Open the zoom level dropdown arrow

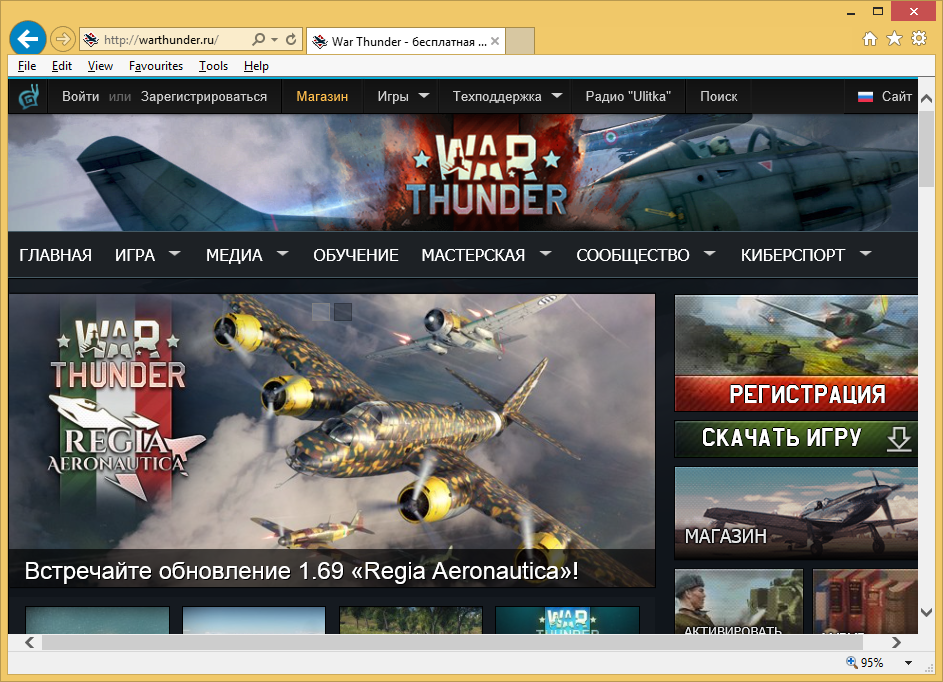pyautogui.click(x=908, y=663)
